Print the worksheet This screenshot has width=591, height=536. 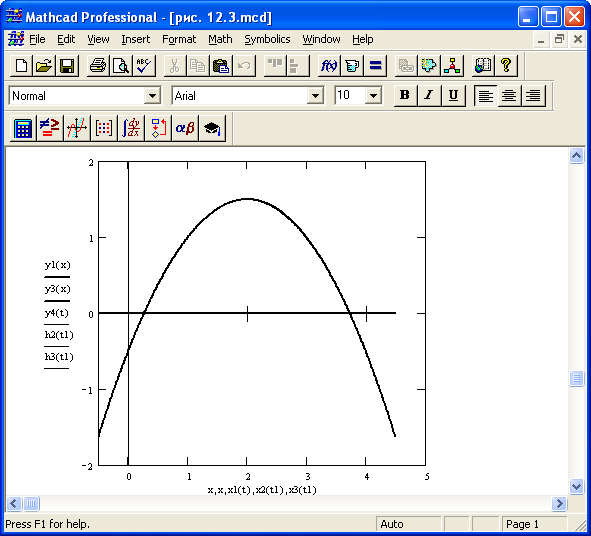point(98,66)
